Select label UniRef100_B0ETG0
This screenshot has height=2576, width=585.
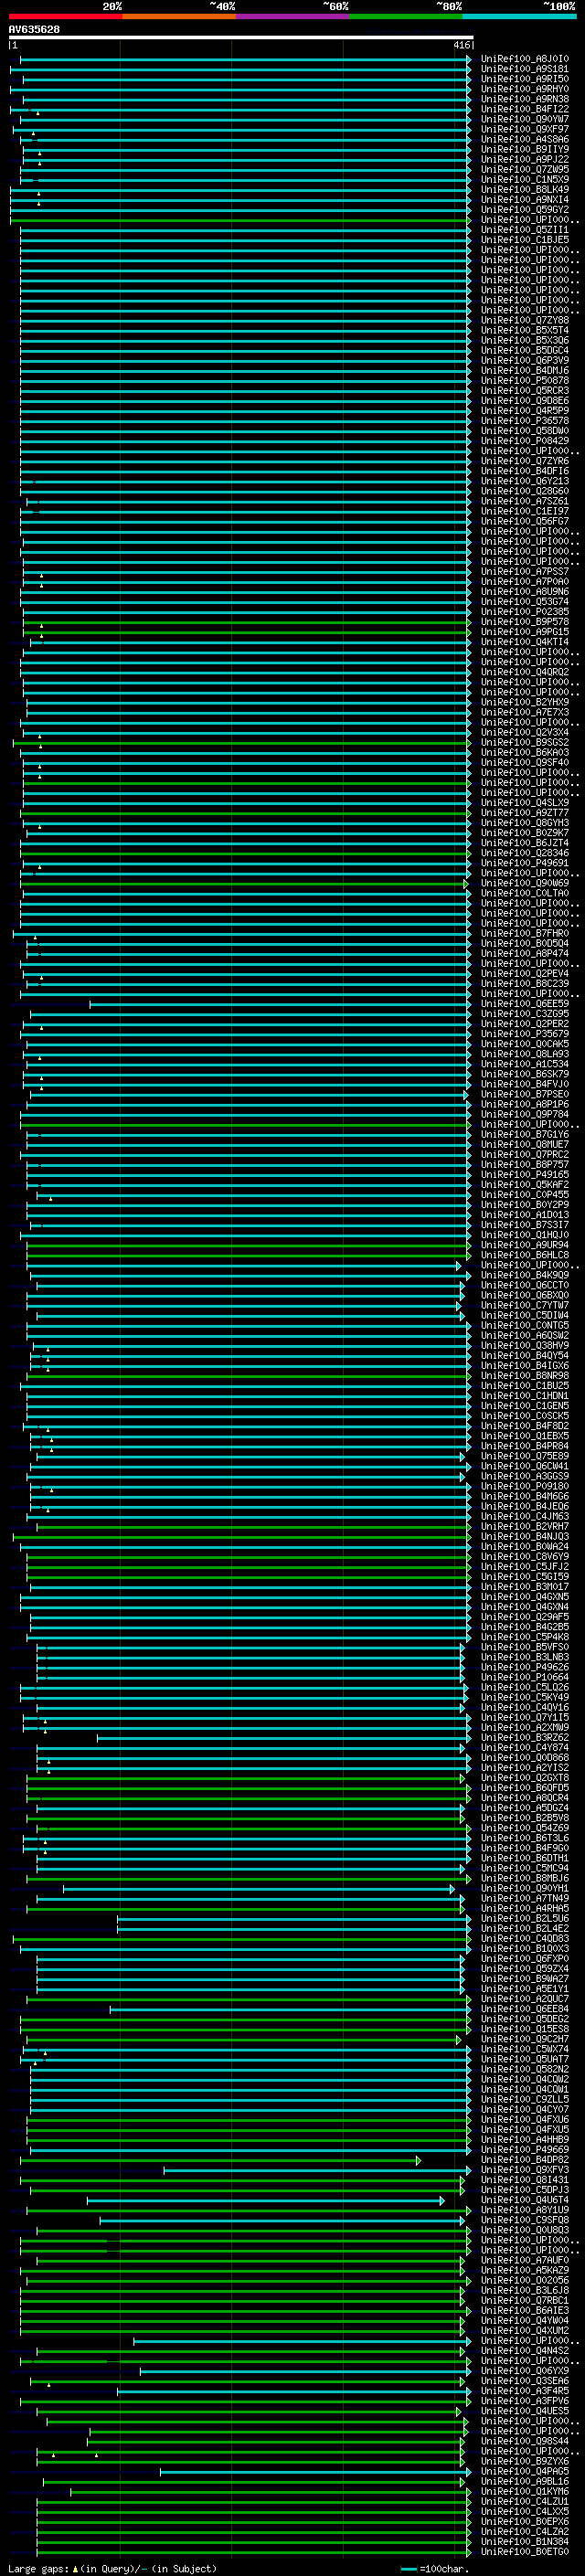click(524, 2551)
